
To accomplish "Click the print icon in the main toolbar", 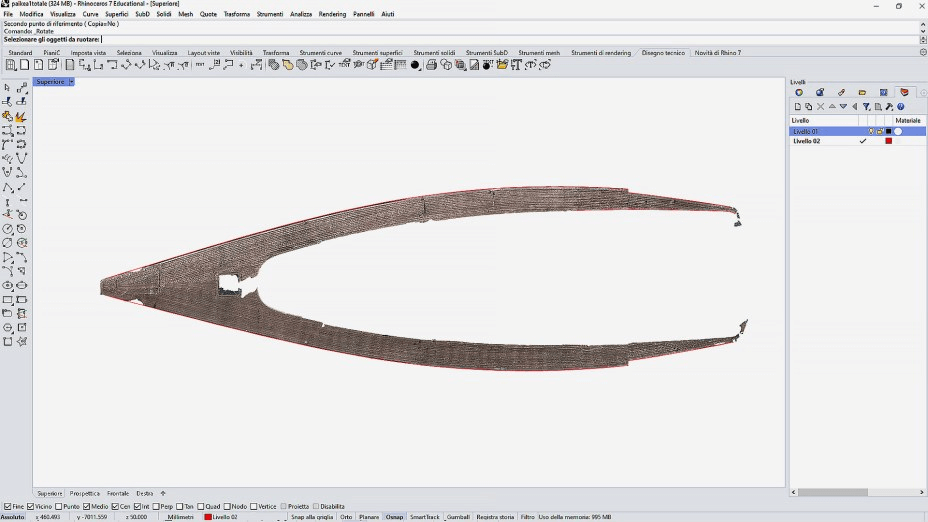I will [431, 65].
